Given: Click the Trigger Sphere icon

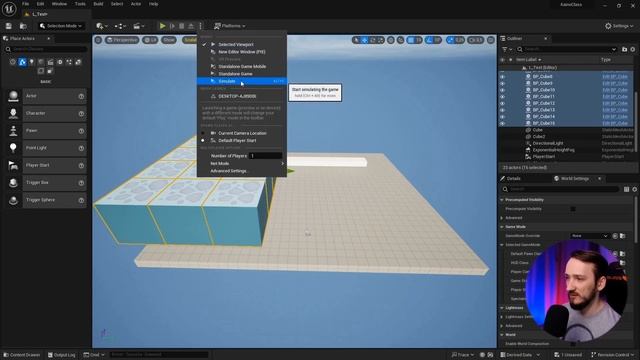Looking at the screenshot, I should [13, 200].
